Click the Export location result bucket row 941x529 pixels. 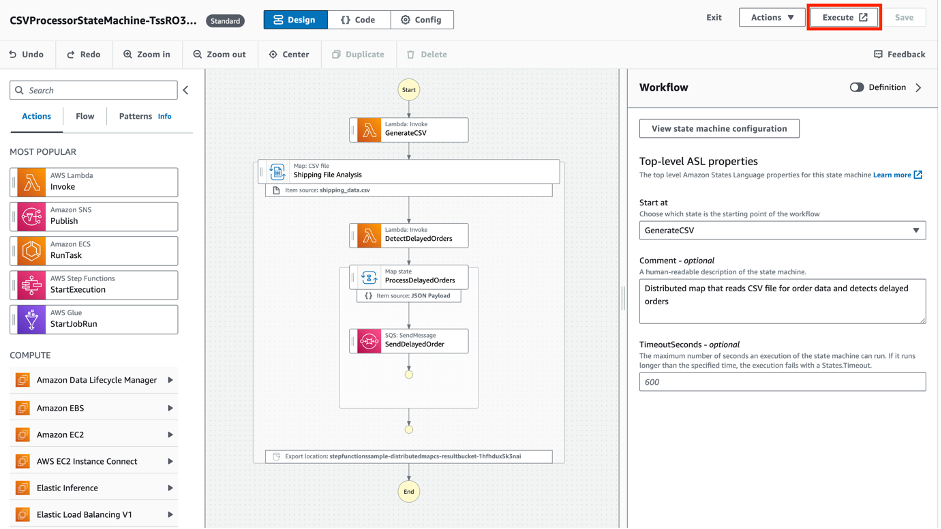(409, 456)
